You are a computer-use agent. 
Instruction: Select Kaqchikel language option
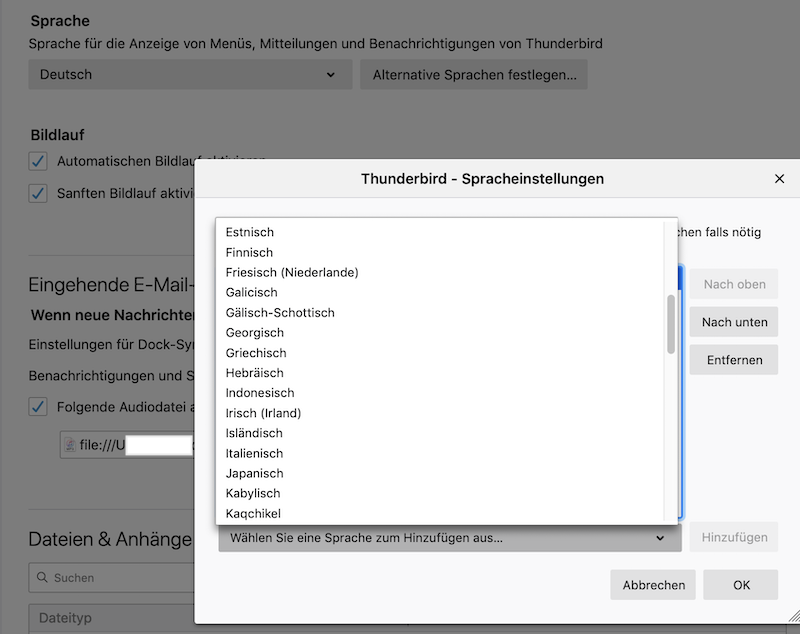pyautogui.click(x=440, y=514)
